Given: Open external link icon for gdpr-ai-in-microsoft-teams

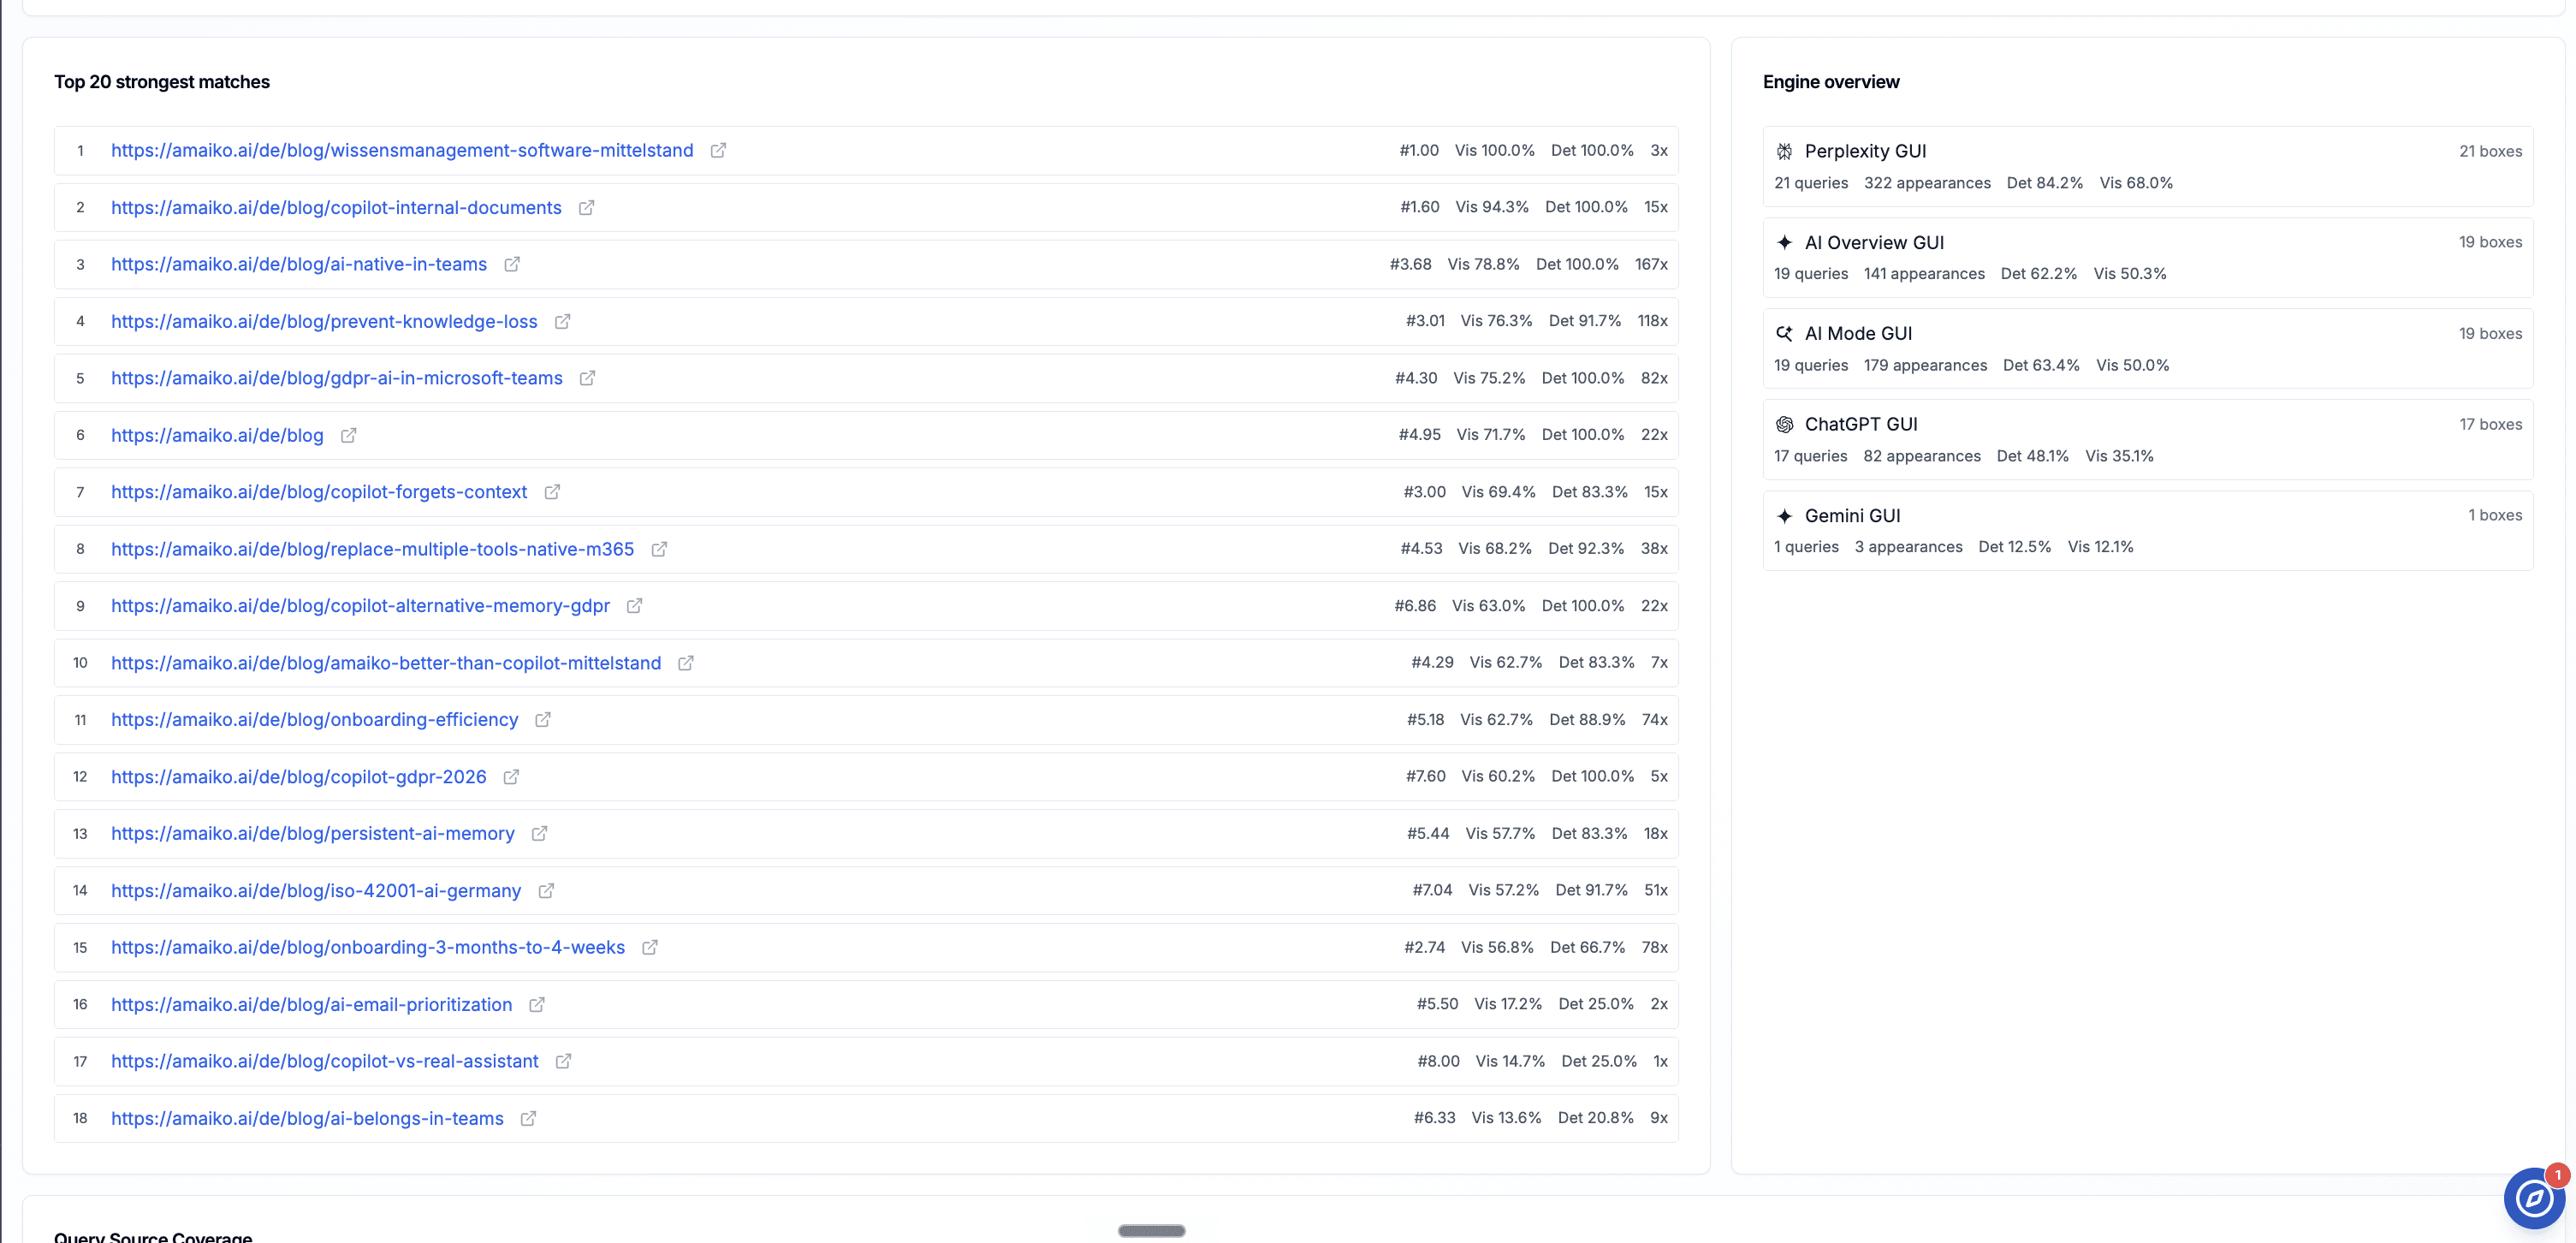Looking at the screenshot, I should pos(588,378).
